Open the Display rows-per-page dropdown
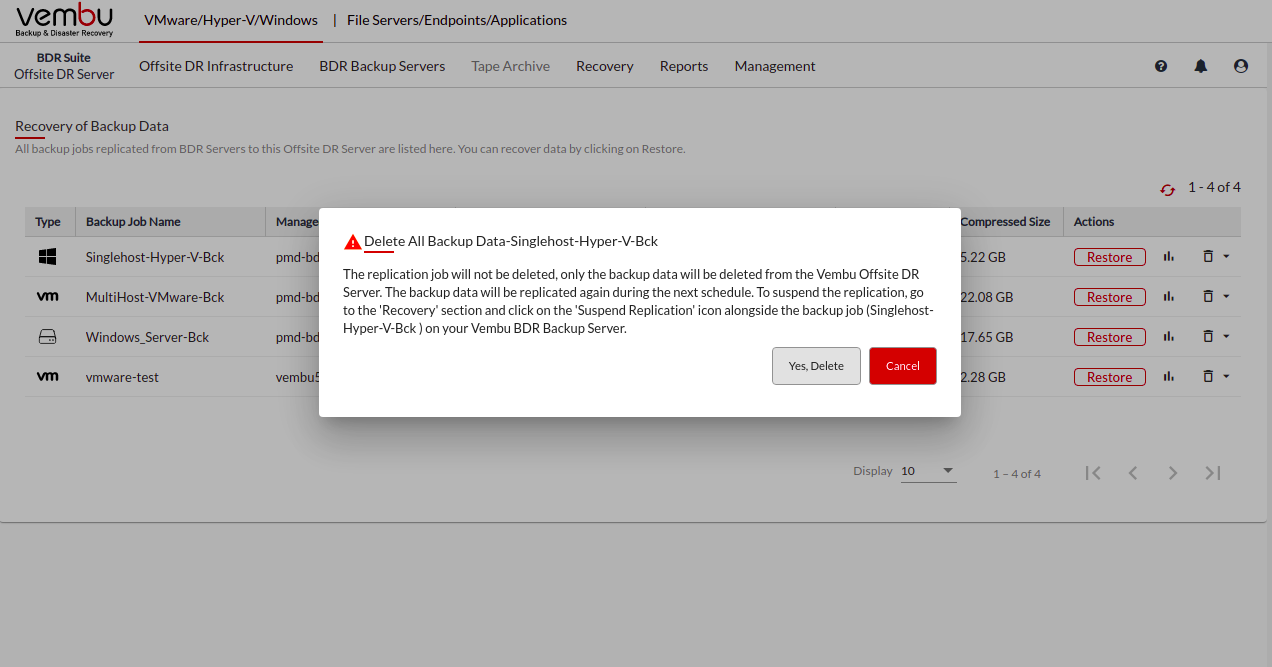 [x=928, y=471]
